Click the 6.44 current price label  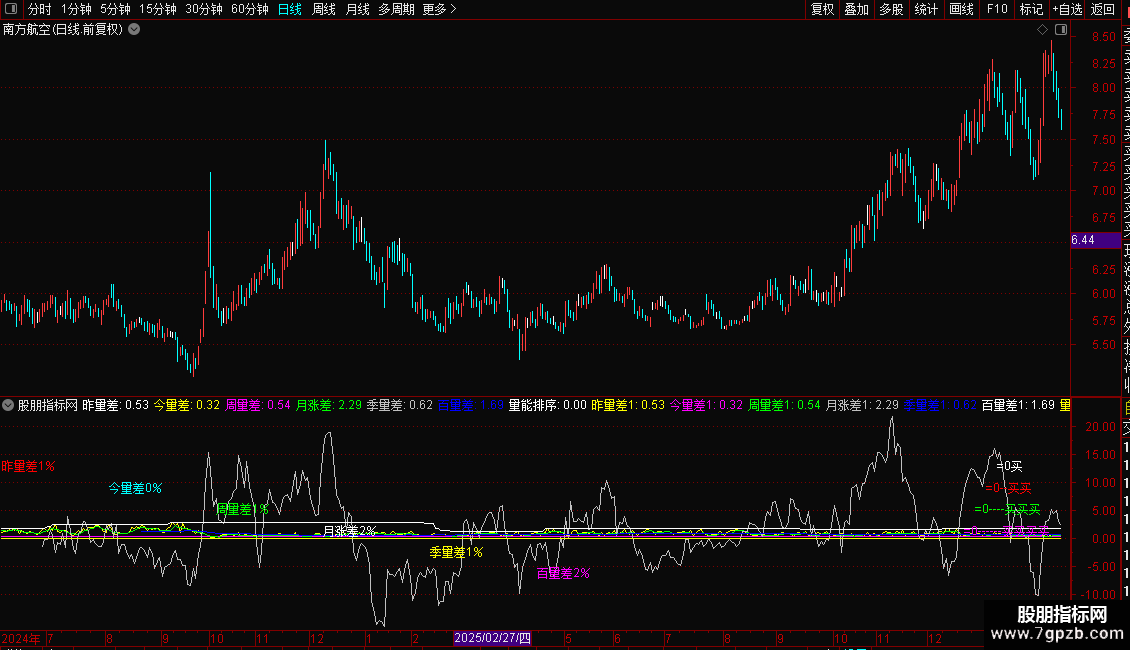[1095, 240]
